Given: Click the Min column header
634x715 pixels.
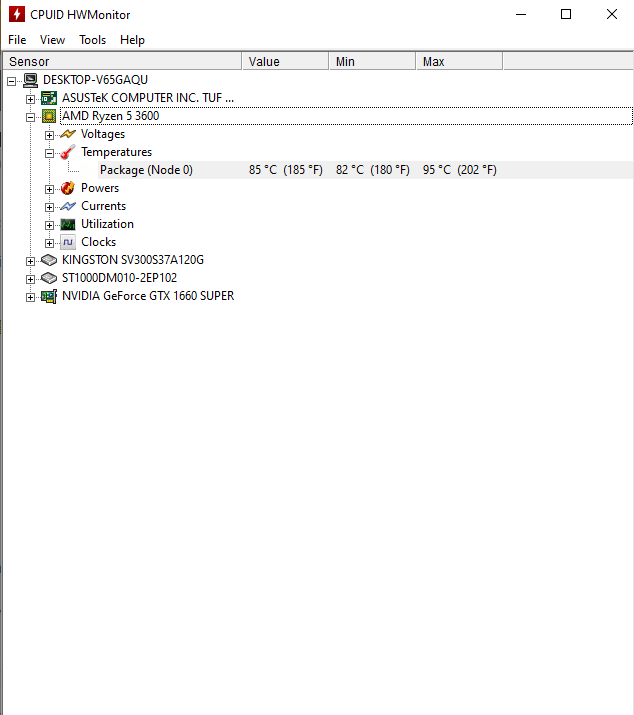Looking at the screenshot, I should pyautogui.click(x=373, y=61).
